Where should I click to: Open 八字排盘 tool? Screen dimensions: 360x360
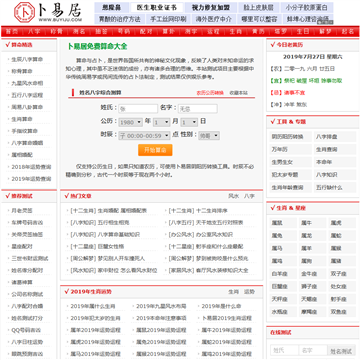pyautogui.click(x=335, y=137)
